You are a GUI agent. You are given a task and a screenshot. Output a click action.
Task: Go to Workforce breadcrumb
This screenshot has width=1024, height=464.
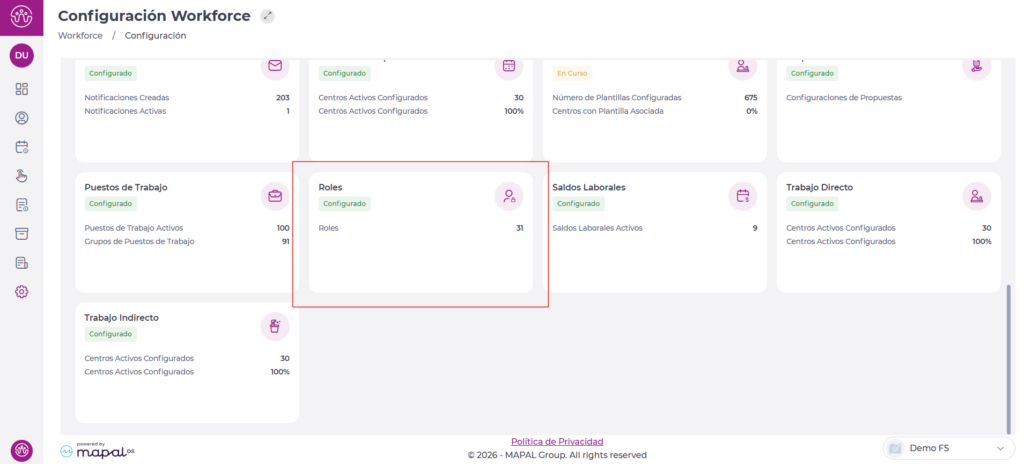[x=80, y=36]
